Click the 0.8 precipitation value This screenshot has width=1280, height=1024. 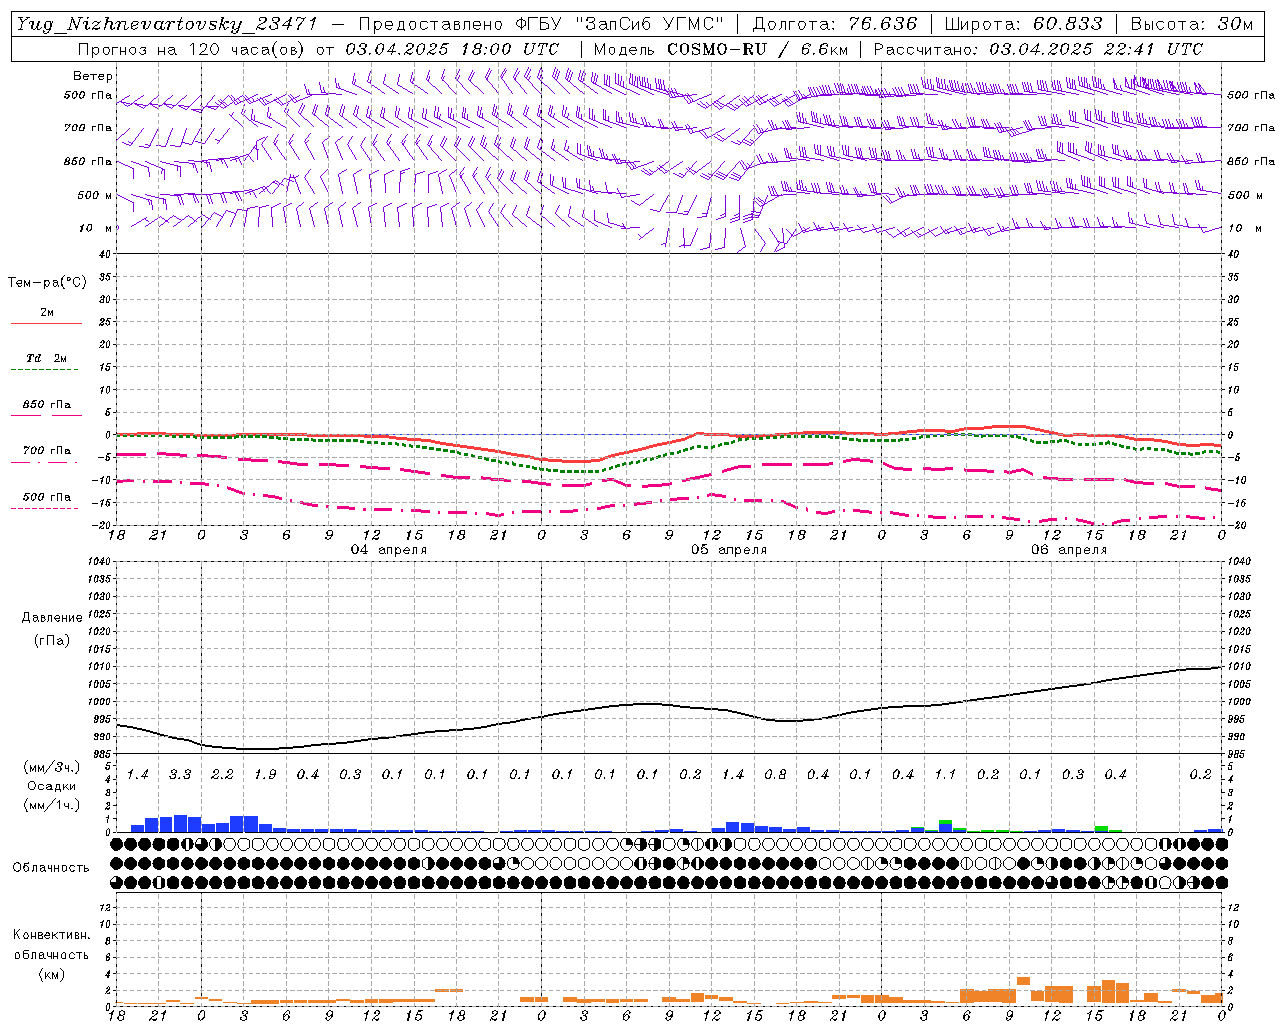775,775
